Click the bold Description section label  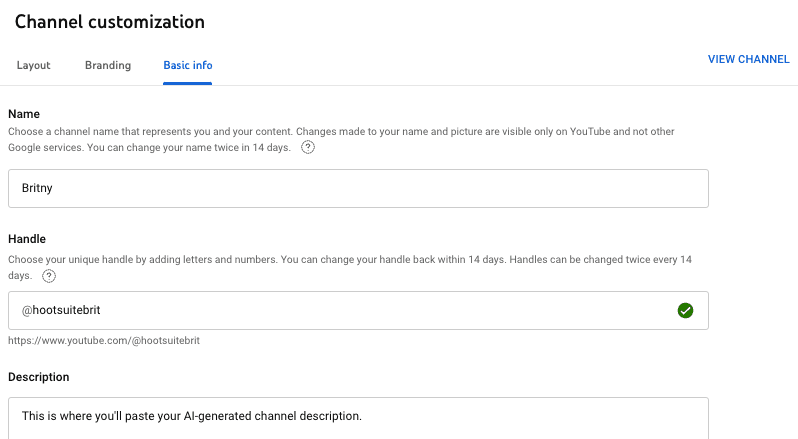tap(39, 377)
